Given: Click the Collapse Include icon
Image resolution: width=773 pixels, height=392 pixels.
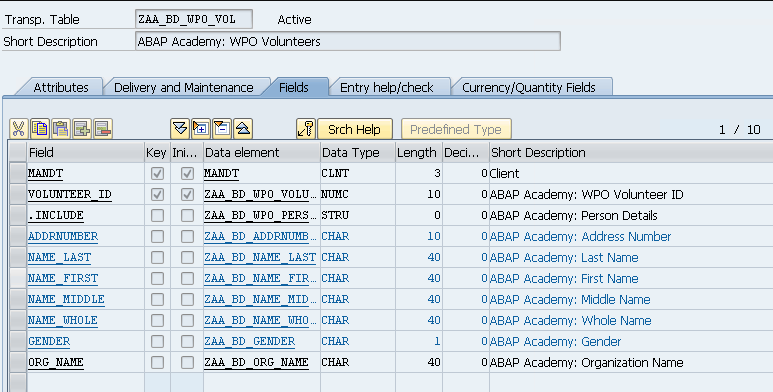Looking at the screenshot, I should coord(222,129).
